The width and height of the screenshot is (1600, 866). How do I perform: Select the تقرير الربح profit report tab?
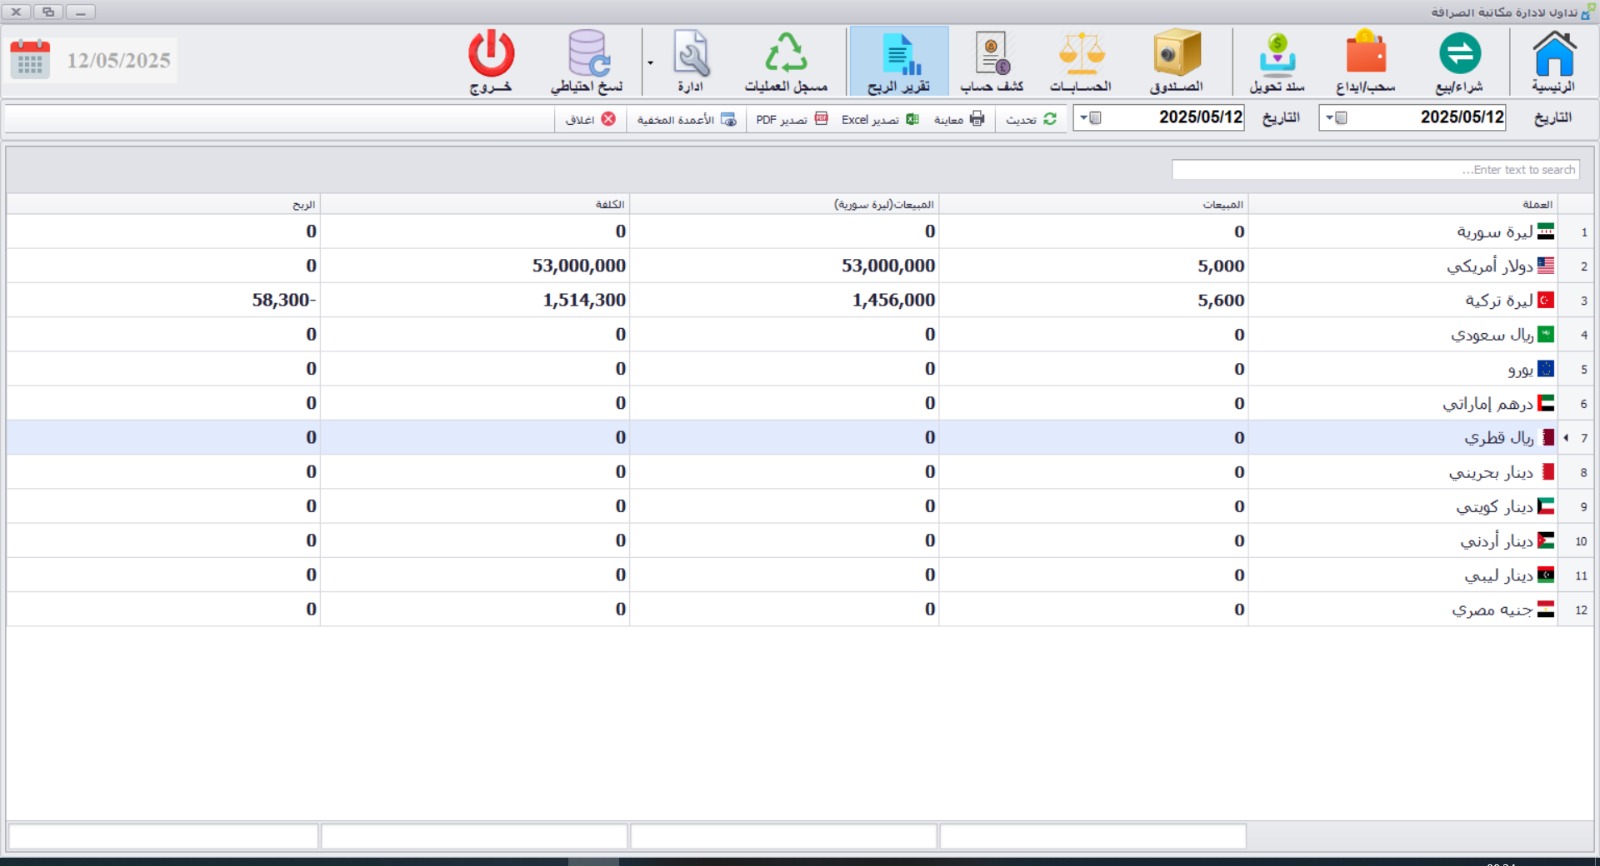pyautogui.click(x=899, y=61)
